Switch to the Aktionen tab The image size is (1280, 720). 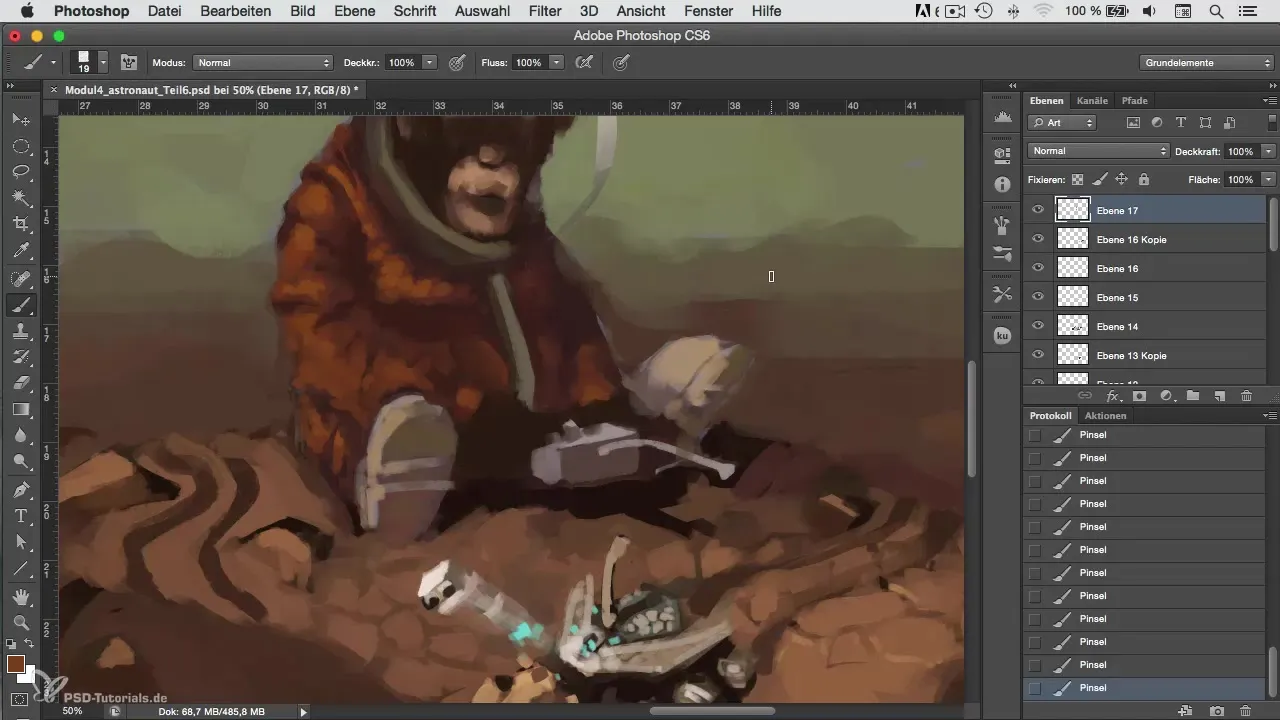point(1105,415)
